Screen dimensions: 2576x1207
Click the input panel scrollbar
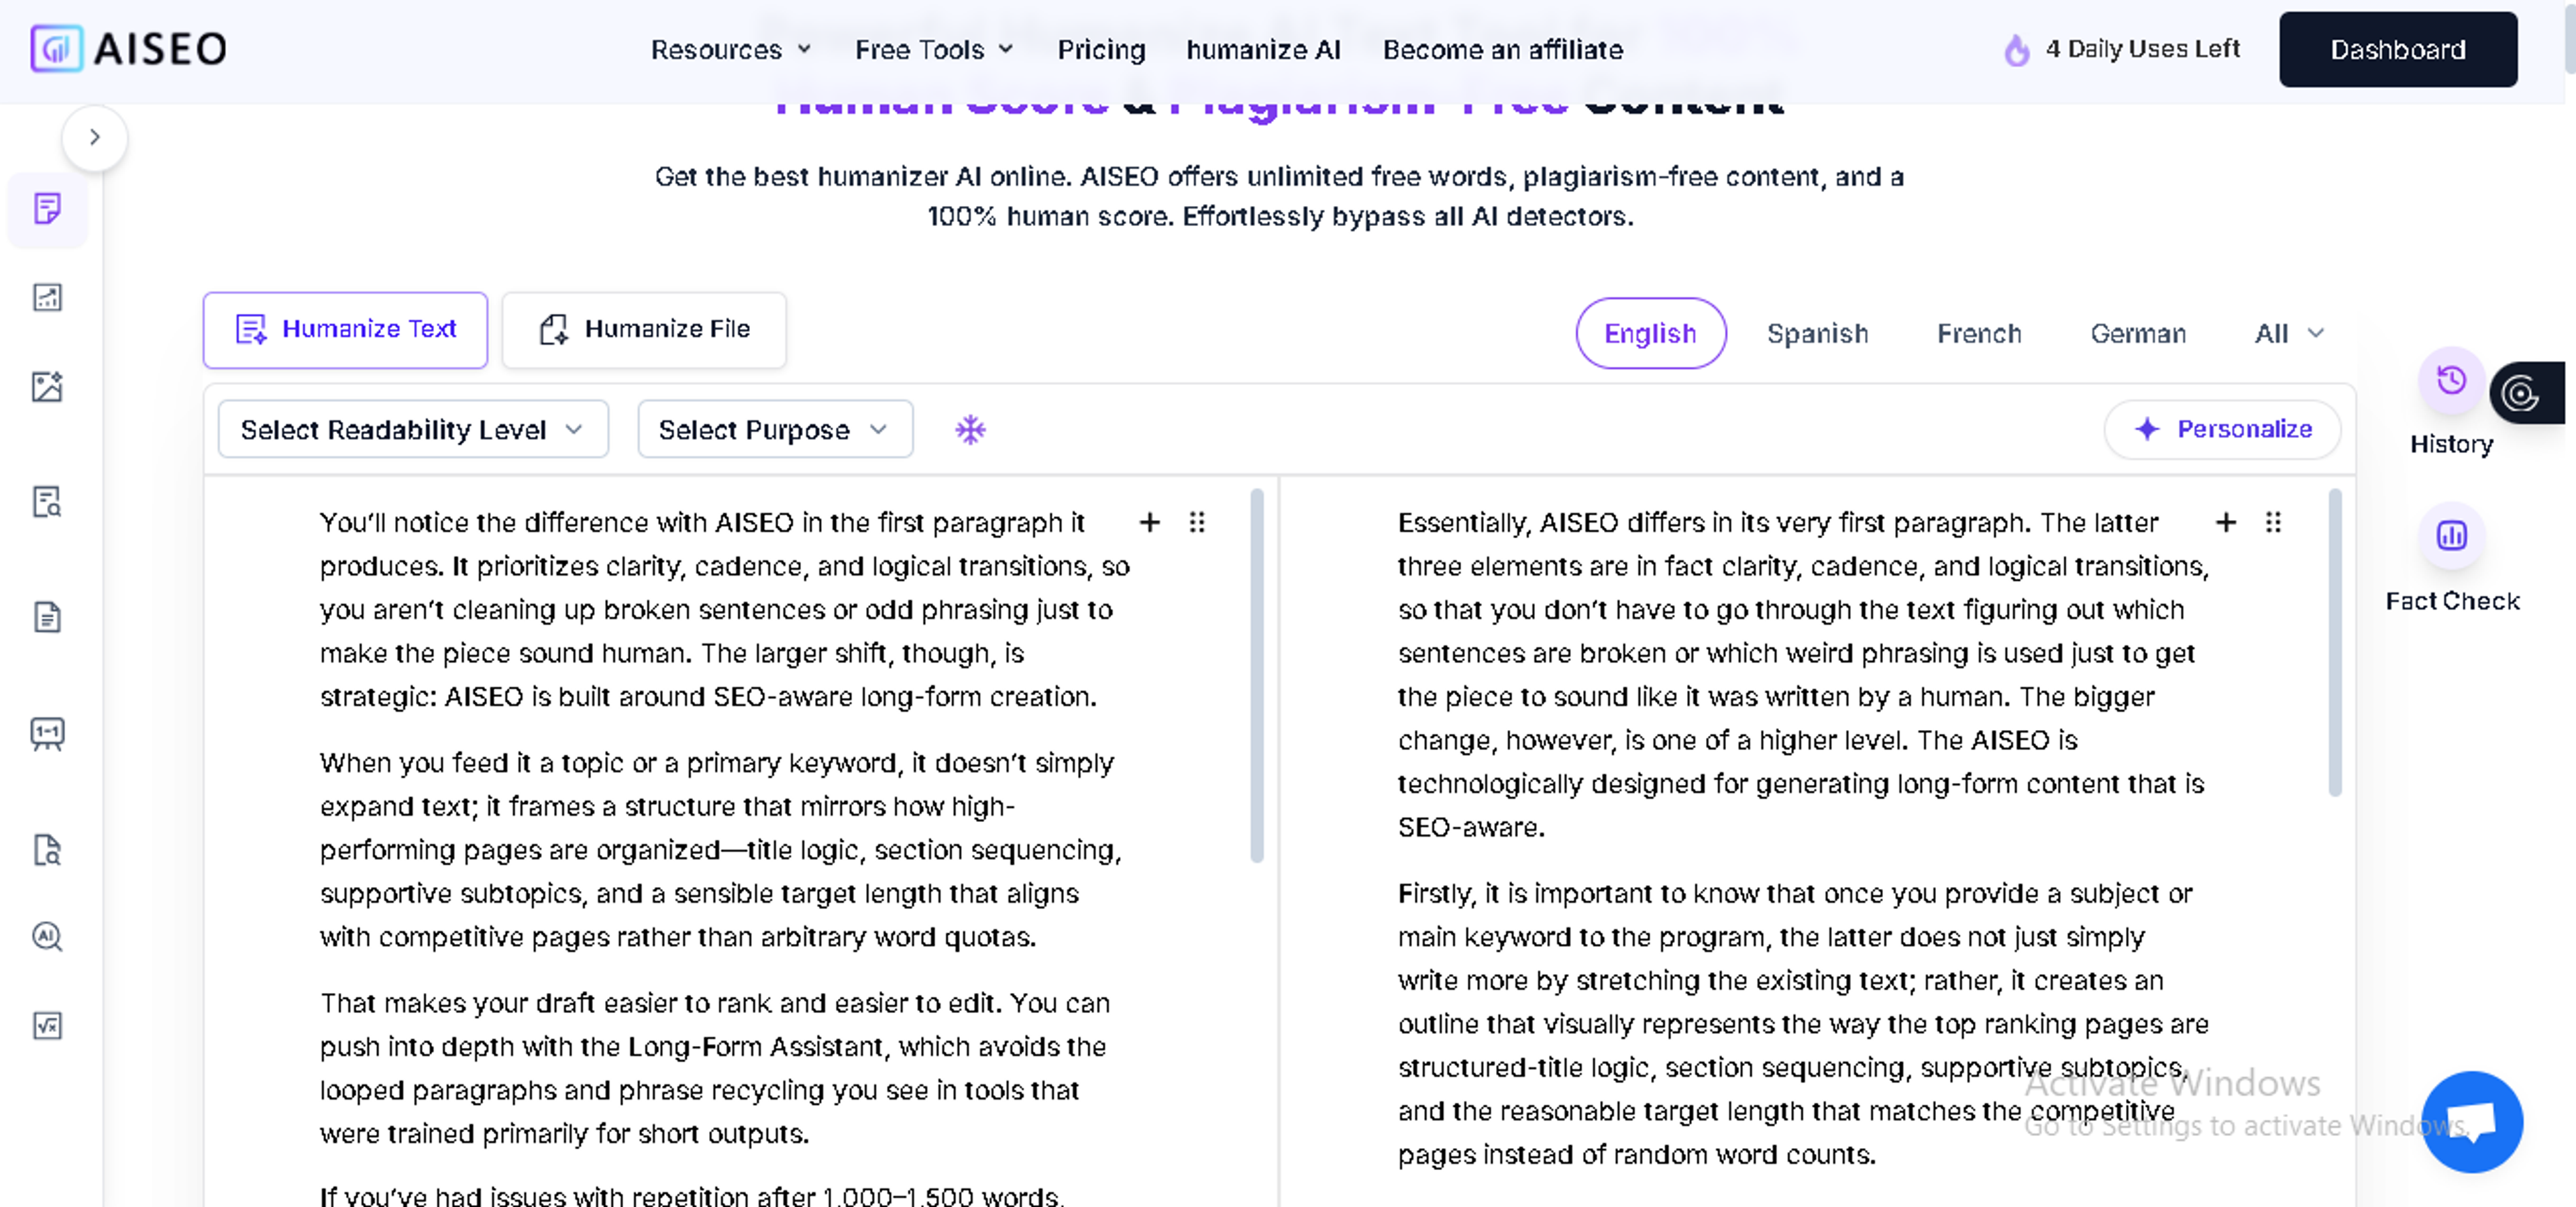1257,675
